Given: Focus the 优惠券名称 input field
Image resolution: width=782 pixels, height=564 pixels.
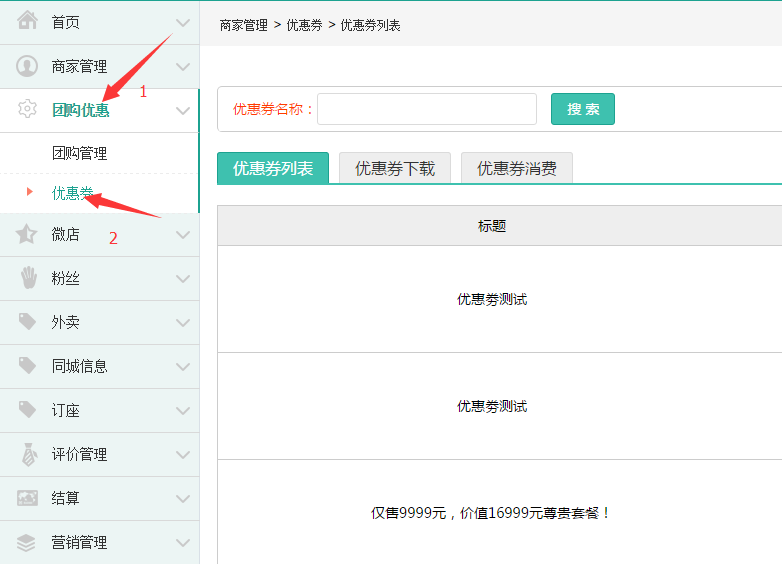Looking at the screenshot, I should point(427,109).
